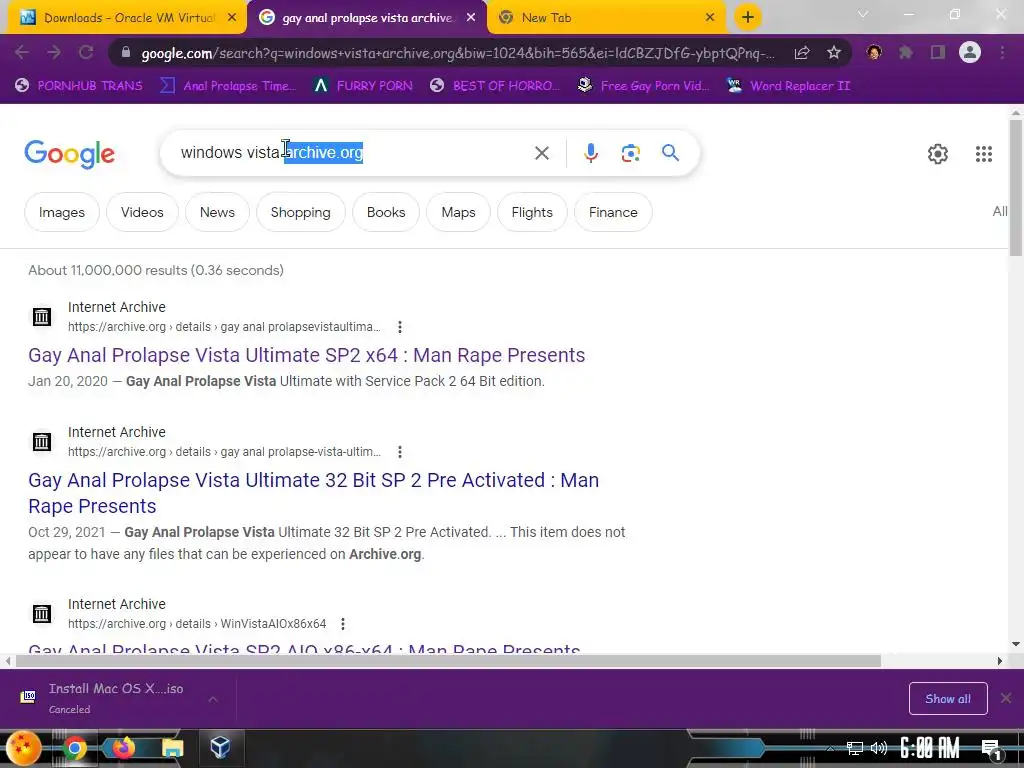Open more options for the WinVistaAIOx86x64 result
Screen dimensions: 1024x768
pos(343,624)
